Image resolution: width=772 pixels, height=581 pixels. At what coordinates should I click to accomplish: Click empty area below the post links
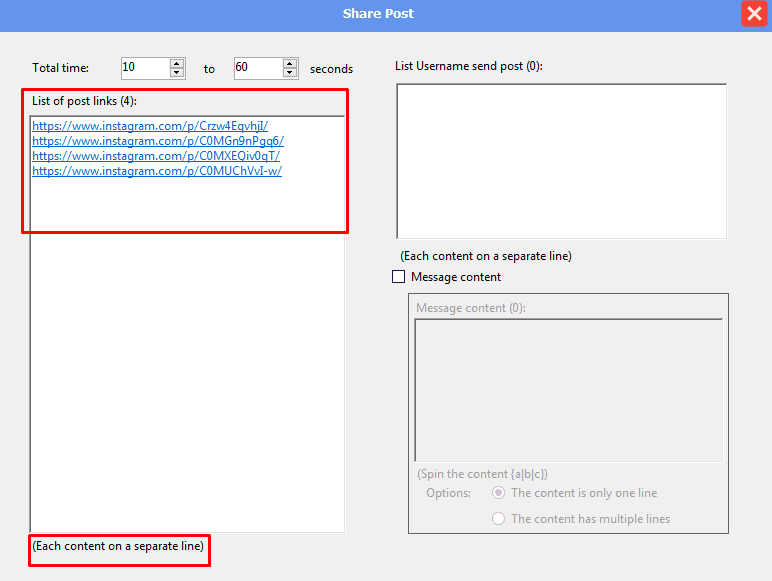pos(187,380)
